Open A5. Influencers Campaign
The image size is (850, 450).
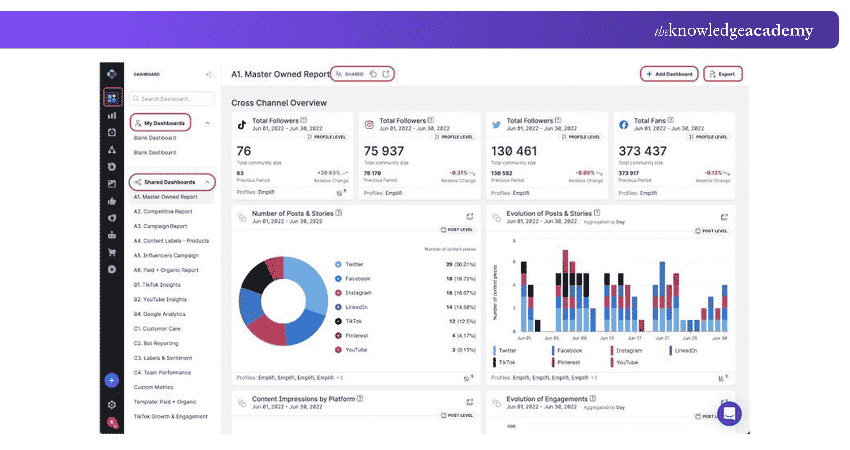click(x=166, y=255)
